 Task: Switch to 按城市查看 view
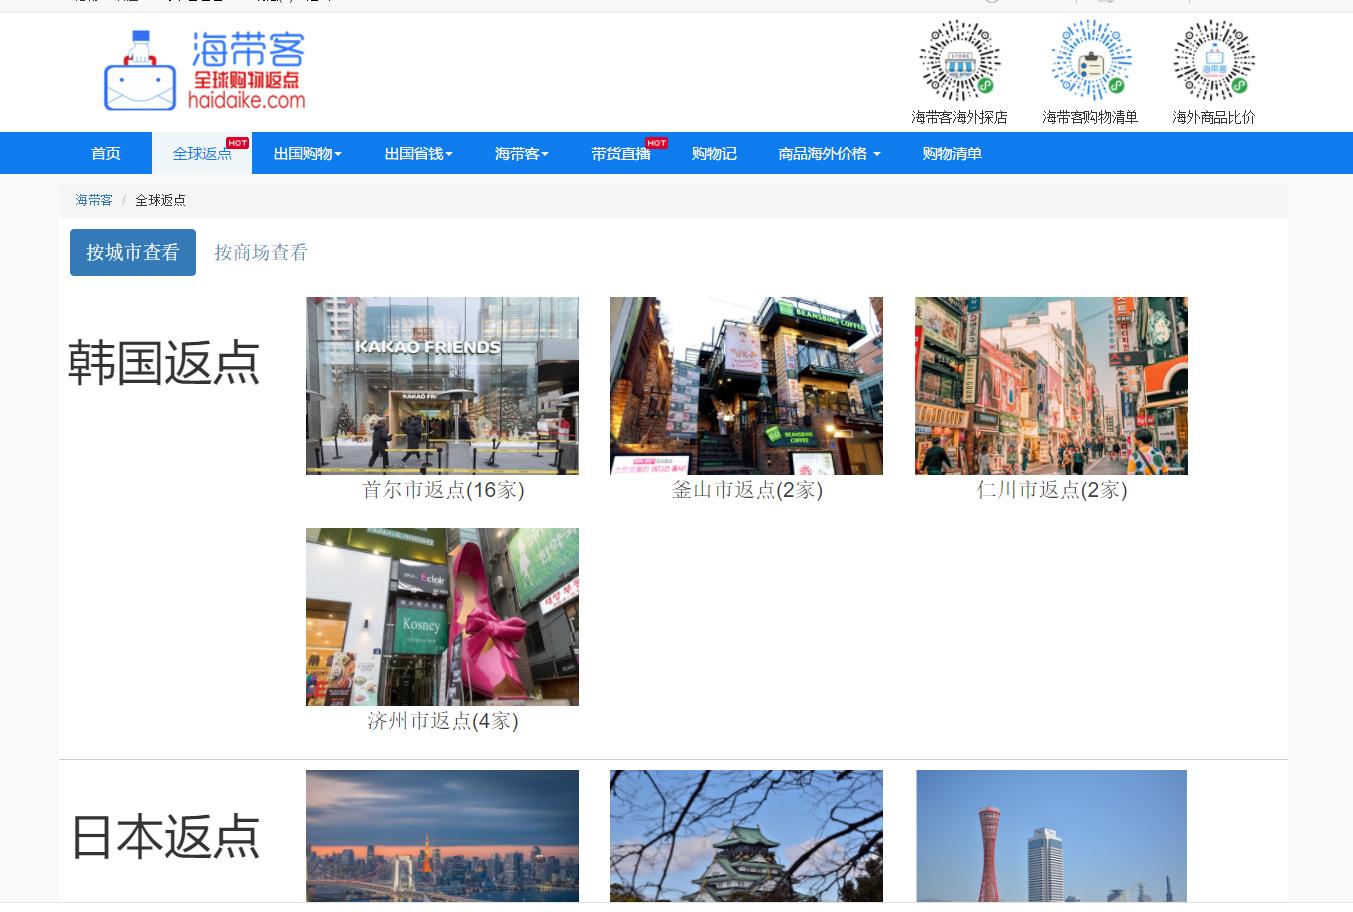pyautogui.click(x=132, y=252)
